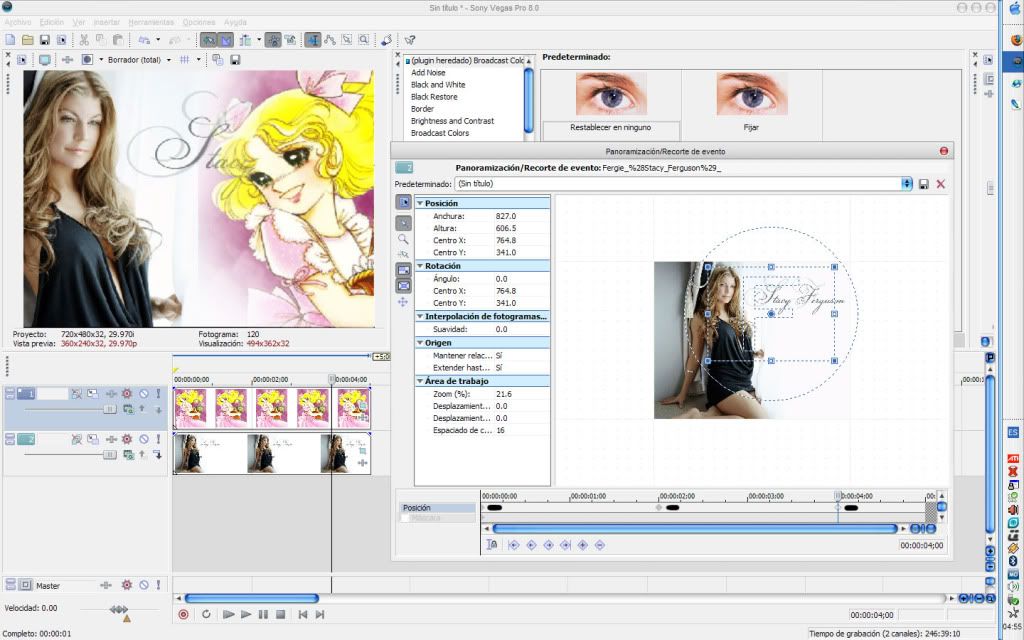Select the Restablecer en ninguno preset thumbnail
The width and height of the screenshot is (1024, 640).
pos(611,104)
